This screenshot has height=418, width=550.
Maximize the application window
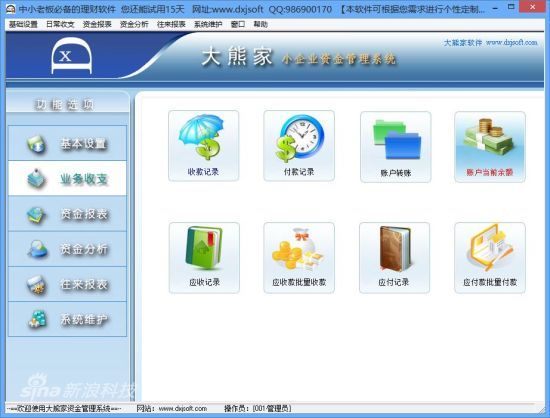click(x=511, y=7)
